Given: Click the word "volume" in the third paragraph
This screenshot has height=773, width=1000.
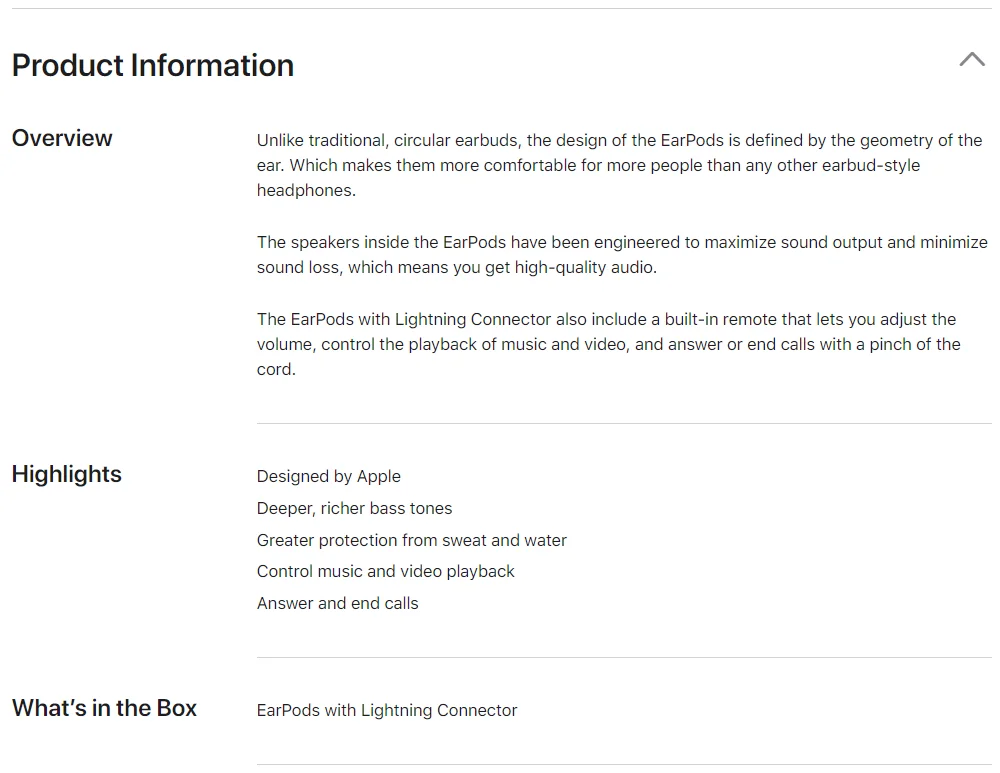Looking at the screenshot, I should click(284, 344).
